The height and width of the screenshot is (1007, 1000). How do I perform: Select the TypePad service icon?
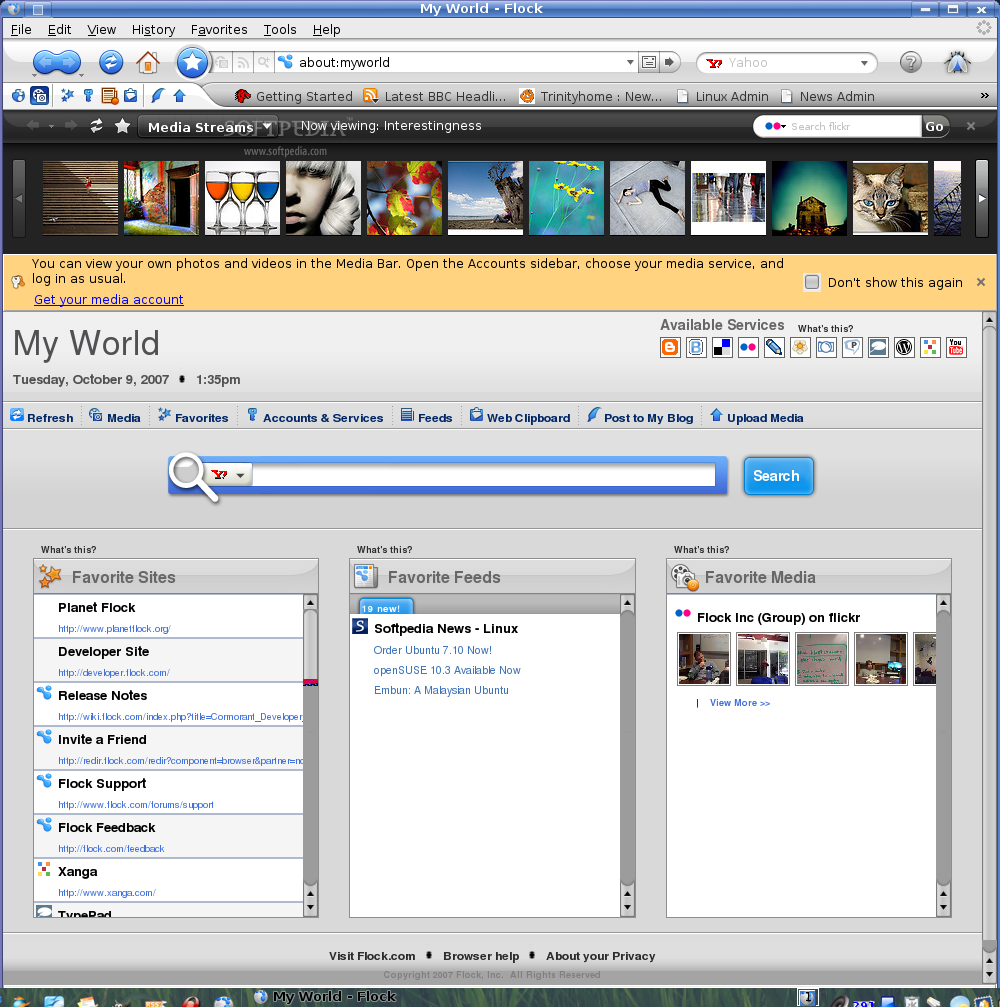pos(878,347)
